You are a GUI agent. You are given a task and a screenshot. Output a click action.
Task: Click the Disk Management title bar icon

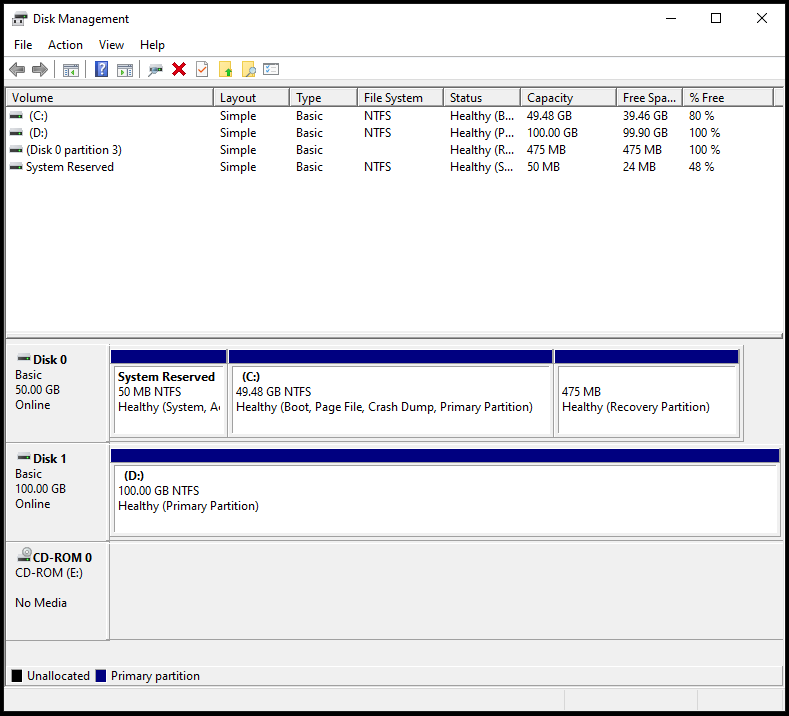[x=19, y=19]
